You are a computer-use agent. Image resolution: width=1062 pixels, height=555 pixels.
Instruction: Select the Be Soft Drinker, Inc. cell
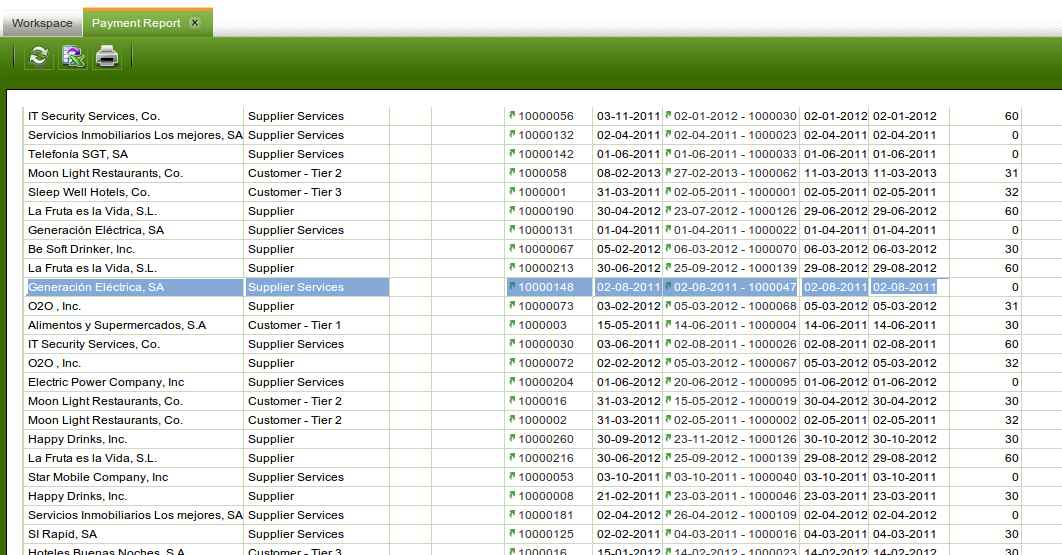tap(133, 249)
